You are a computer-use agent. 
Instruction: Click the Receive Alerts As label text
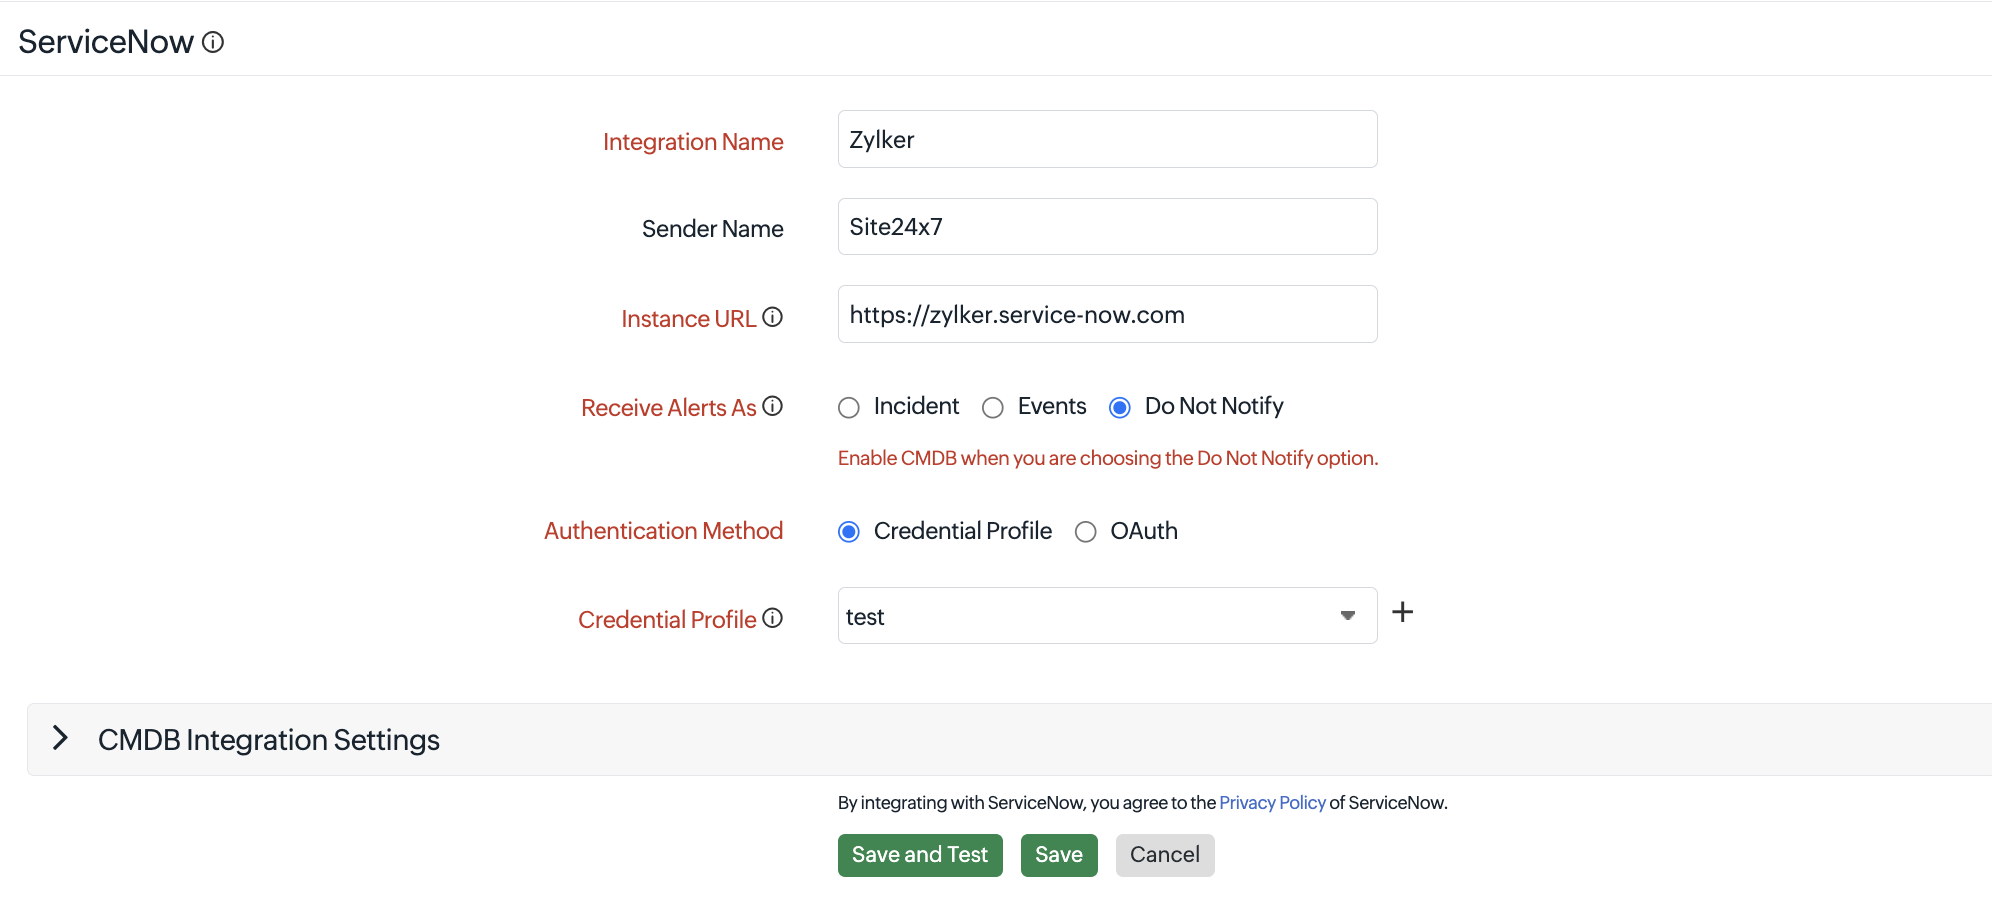(x=669, y=408)
